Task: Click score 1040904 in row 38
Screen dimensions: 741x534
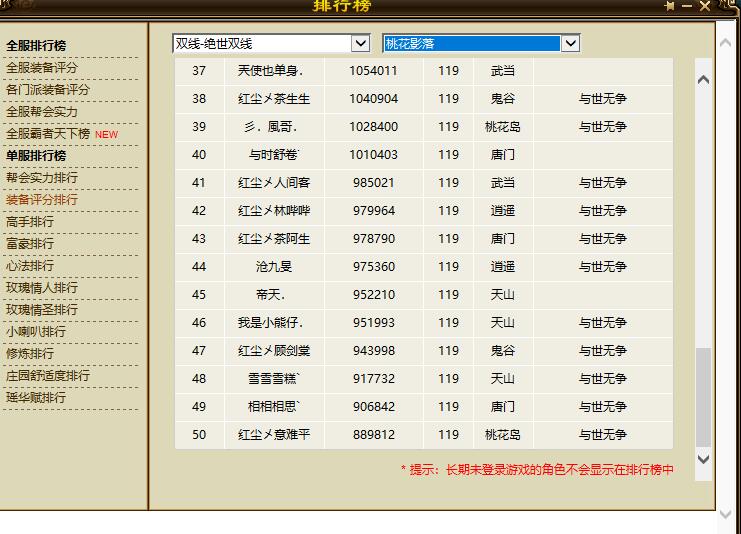Action: (x=373, y=99)
